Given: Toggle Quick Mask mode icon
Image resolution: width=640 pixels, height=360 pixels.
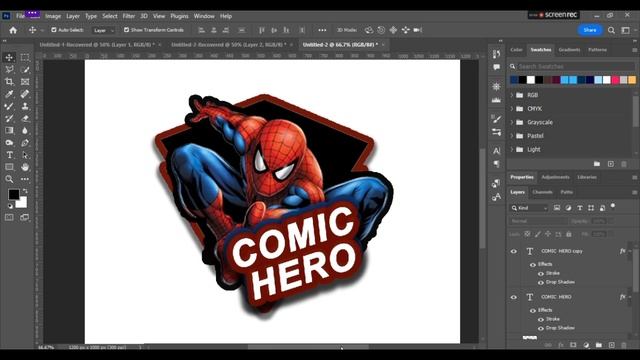Looking at the screenshot, I should 9,218.
